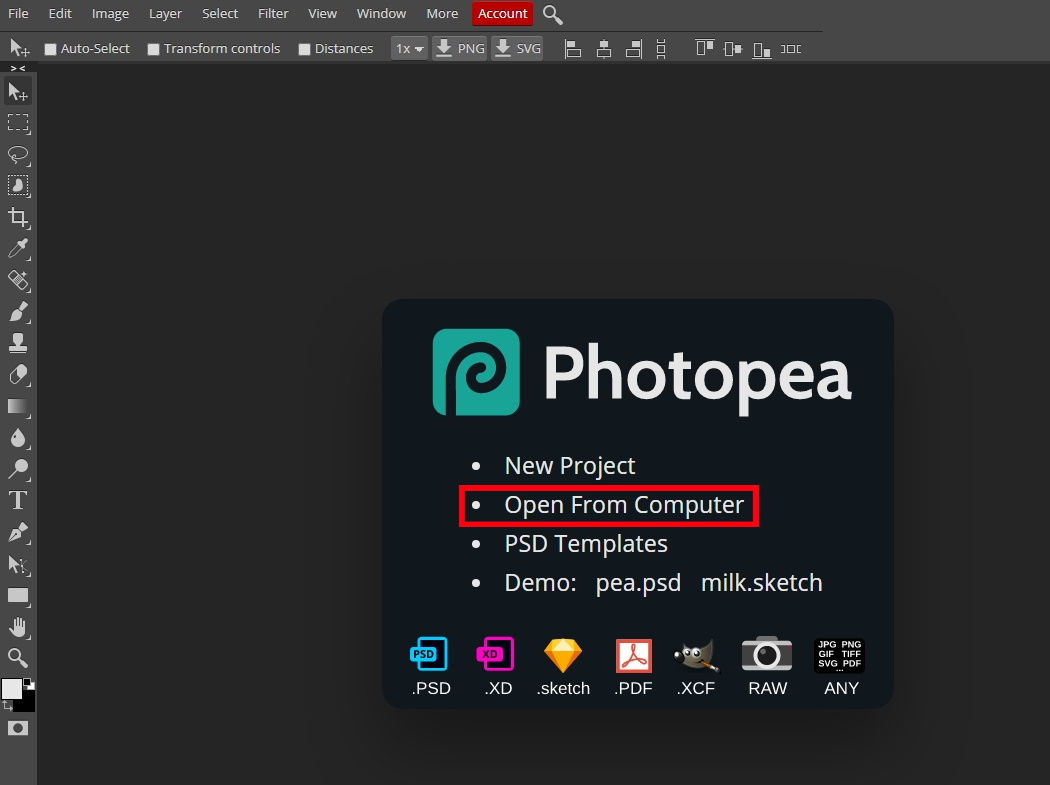Click the ANY formats icon
The image size is (1050, 785).
(839, 654)
